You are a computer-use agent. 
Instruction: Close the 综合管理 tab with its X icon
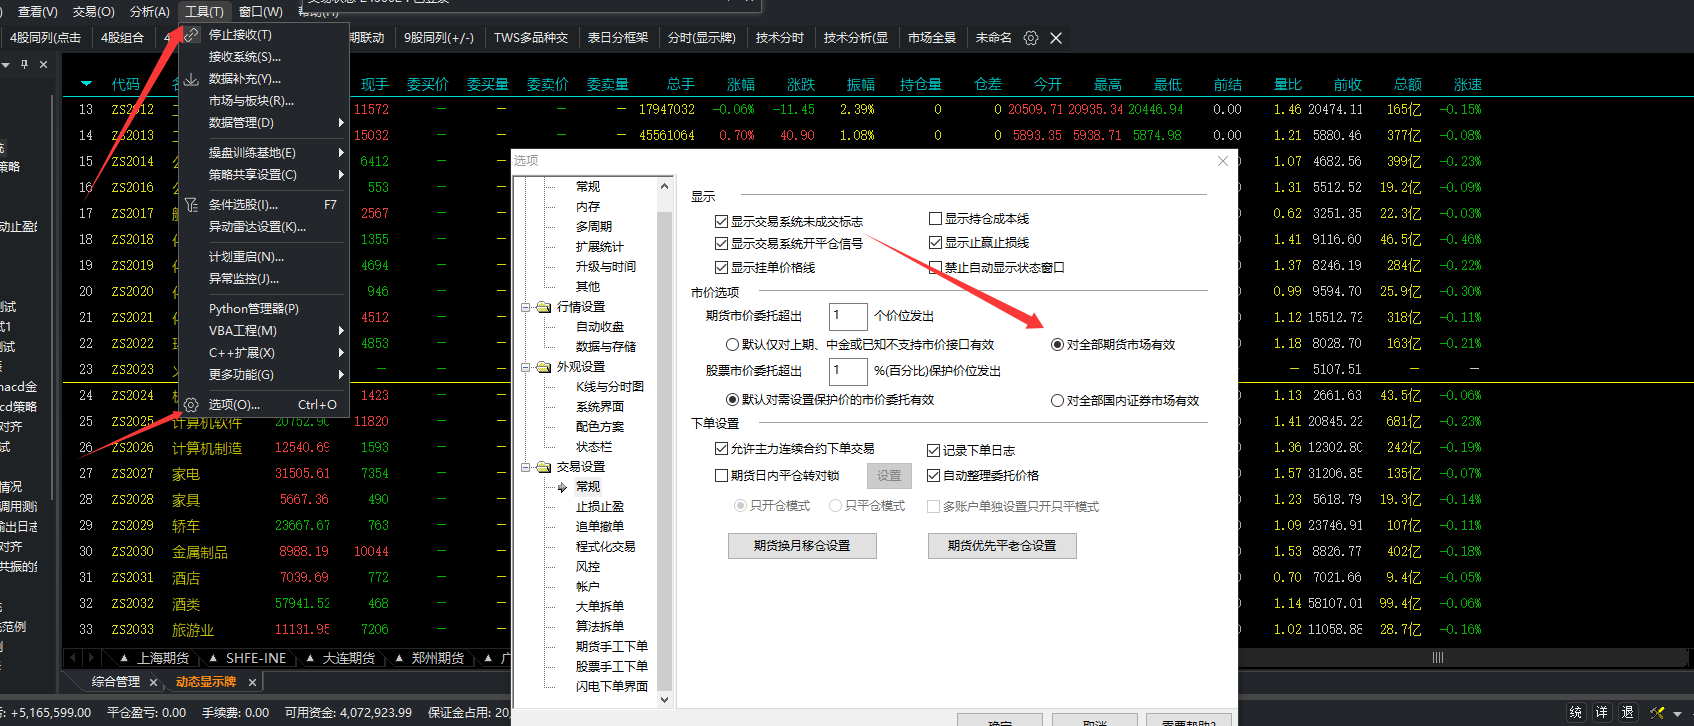pos(153,682)
